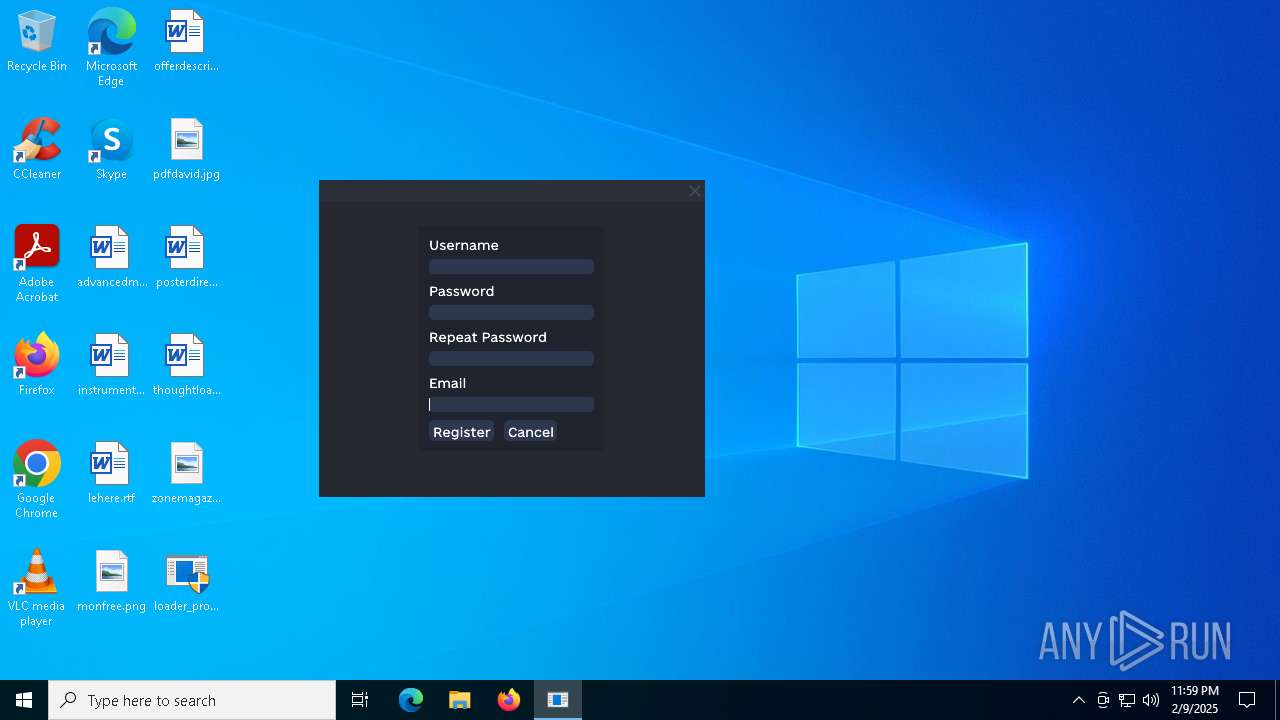Select the zonemagaz... image file

186,473
